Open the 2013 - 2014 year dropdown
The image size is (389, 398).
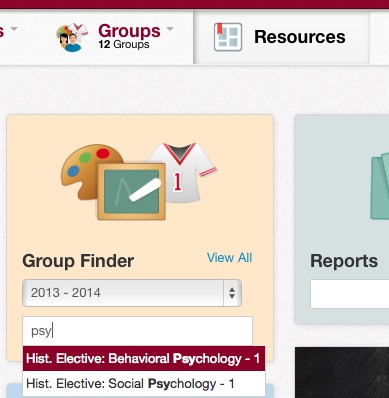[x=132, y=293]
